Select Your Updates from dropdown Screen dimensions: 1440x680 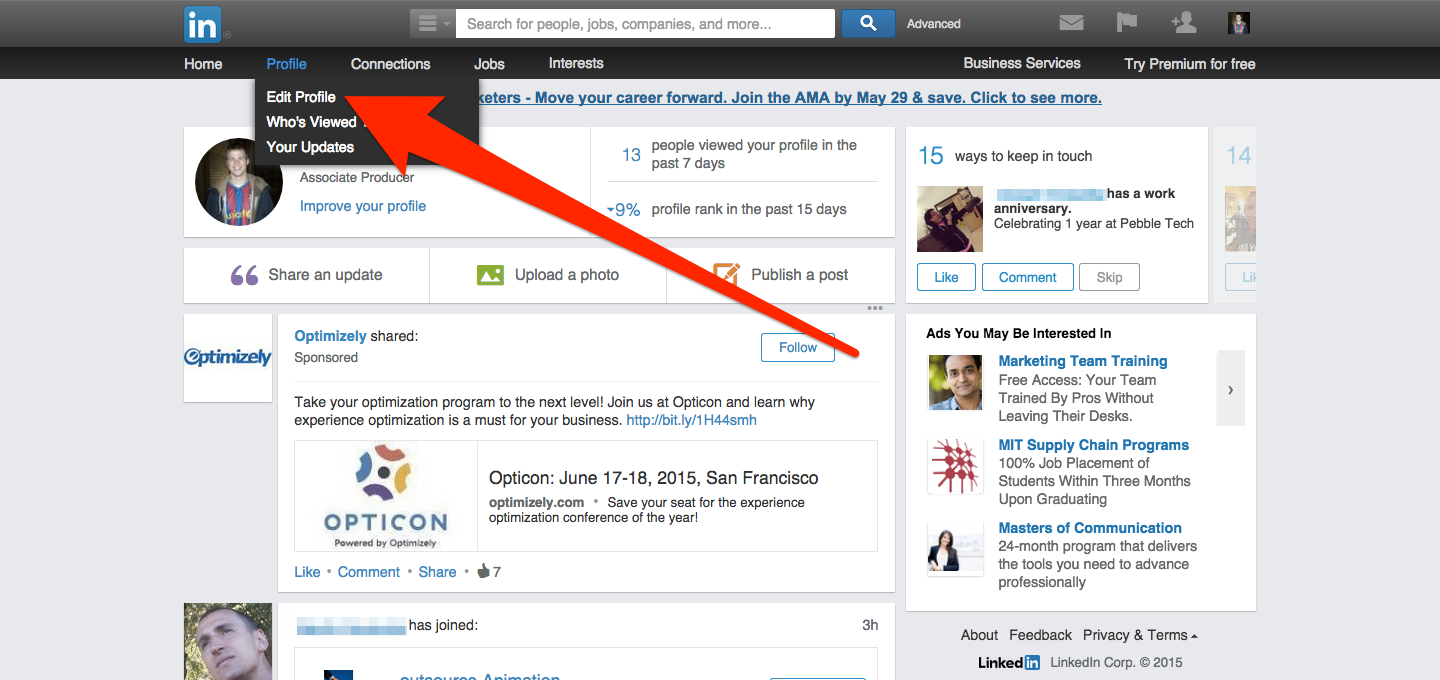pyautogui.click(x=310, y=147)
